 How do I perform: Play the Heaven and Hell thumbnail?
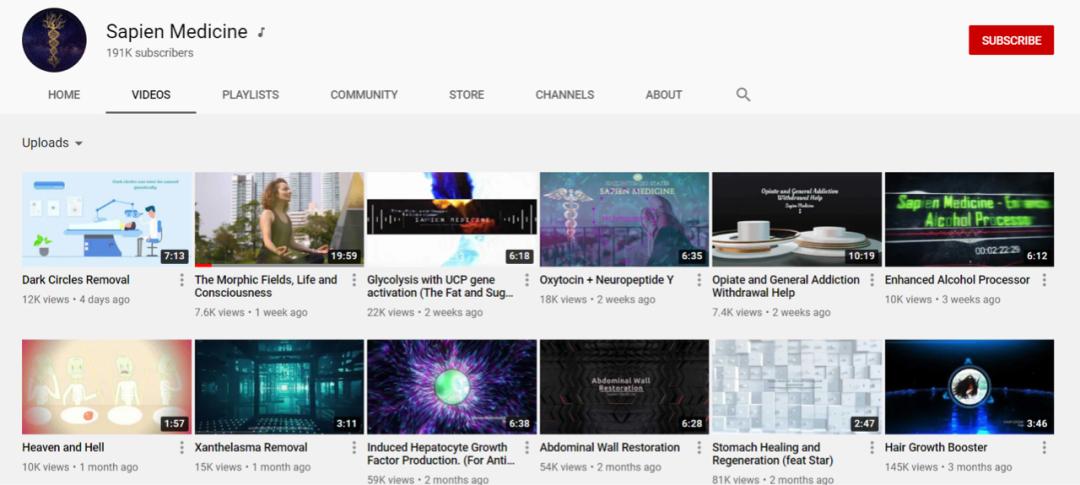(x=107, y=386)
